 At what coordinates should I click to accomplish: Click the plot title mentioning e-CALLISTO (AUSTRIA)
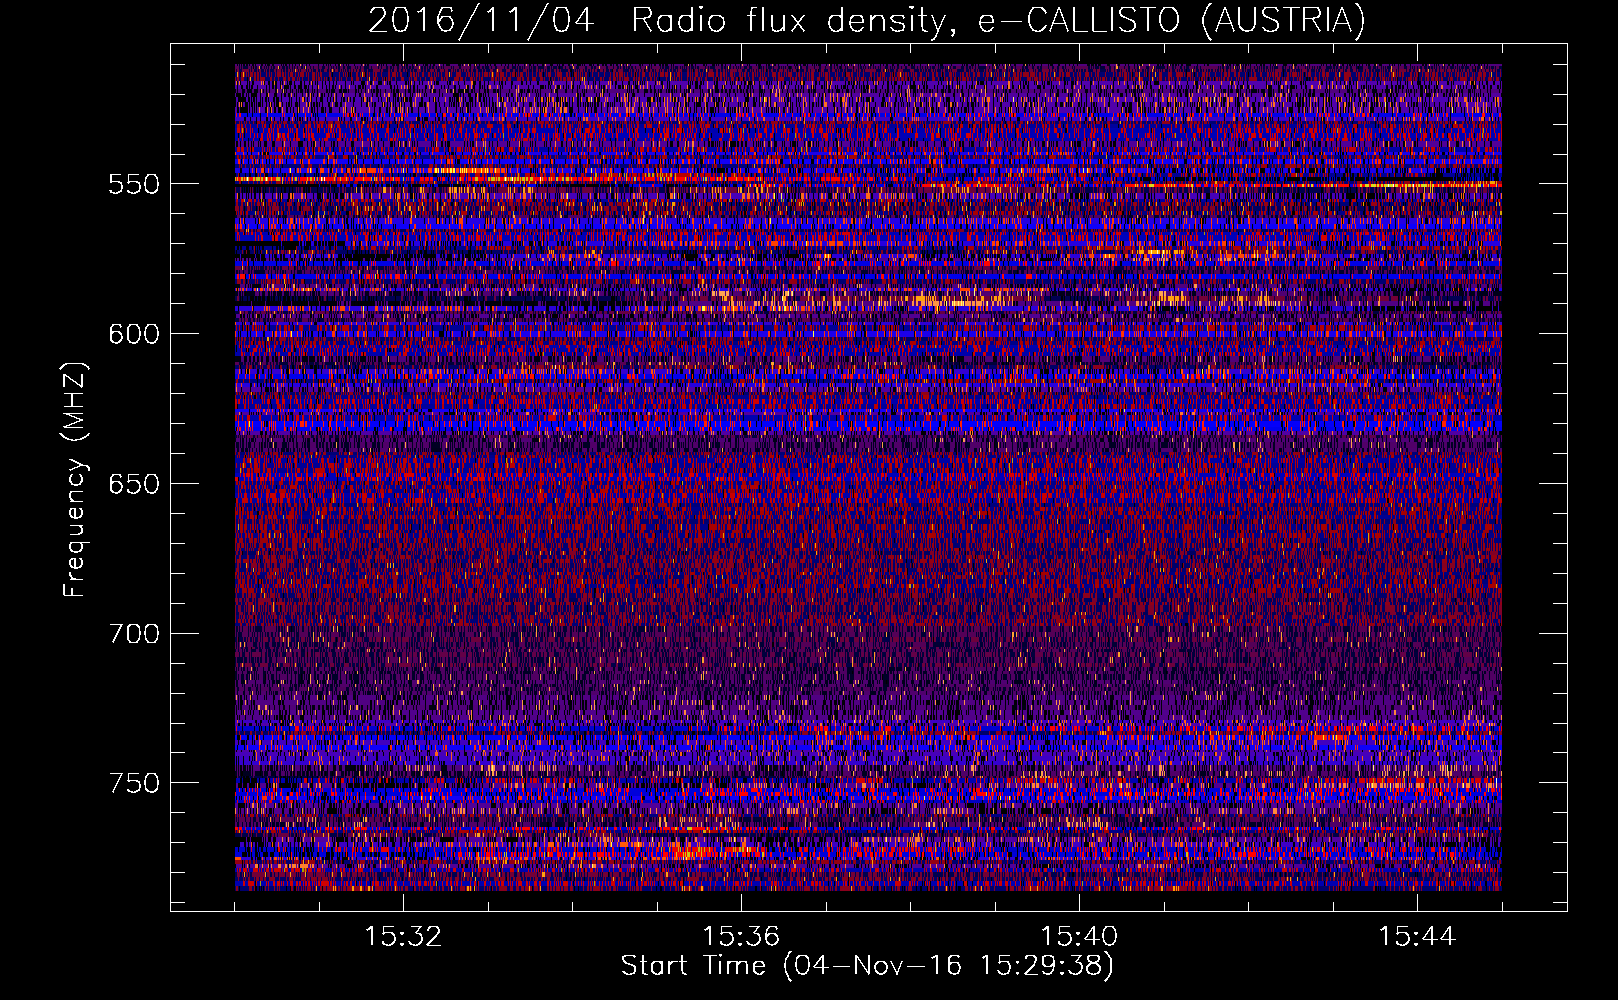coord(867,20)
